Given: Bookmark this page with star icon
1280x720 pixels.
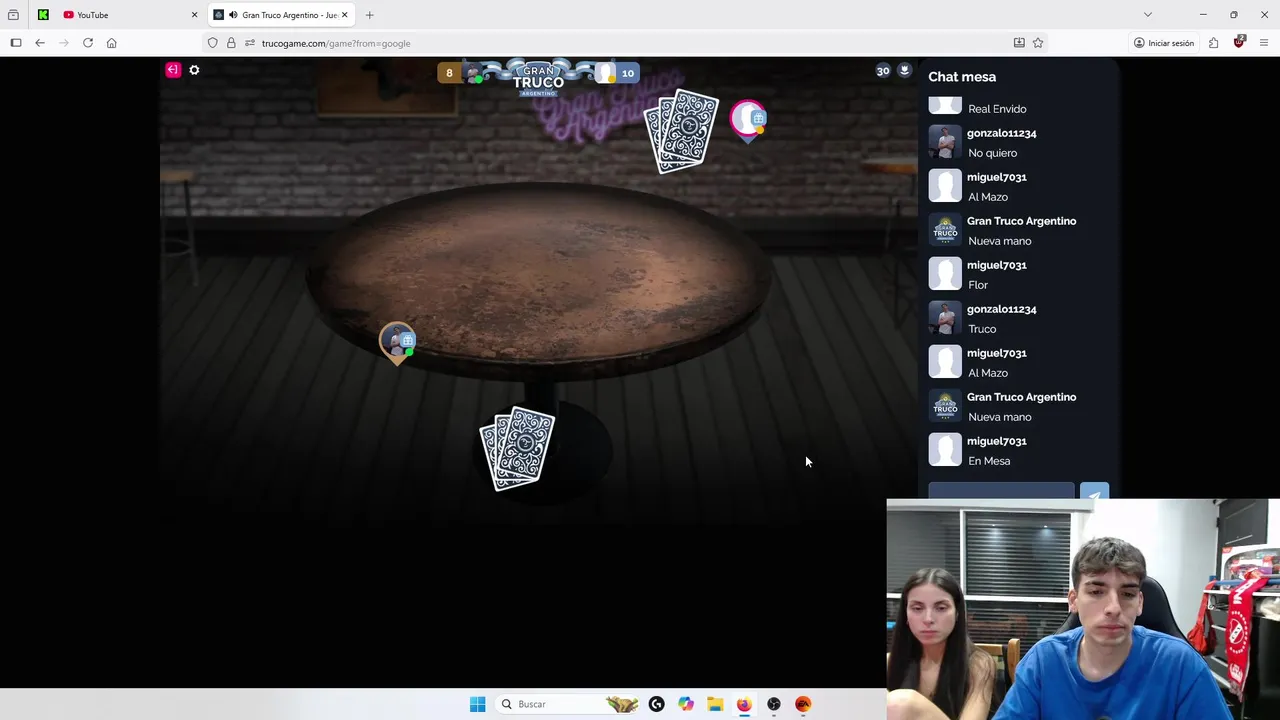Looking at the screenshot, I should pos(1038,43).
